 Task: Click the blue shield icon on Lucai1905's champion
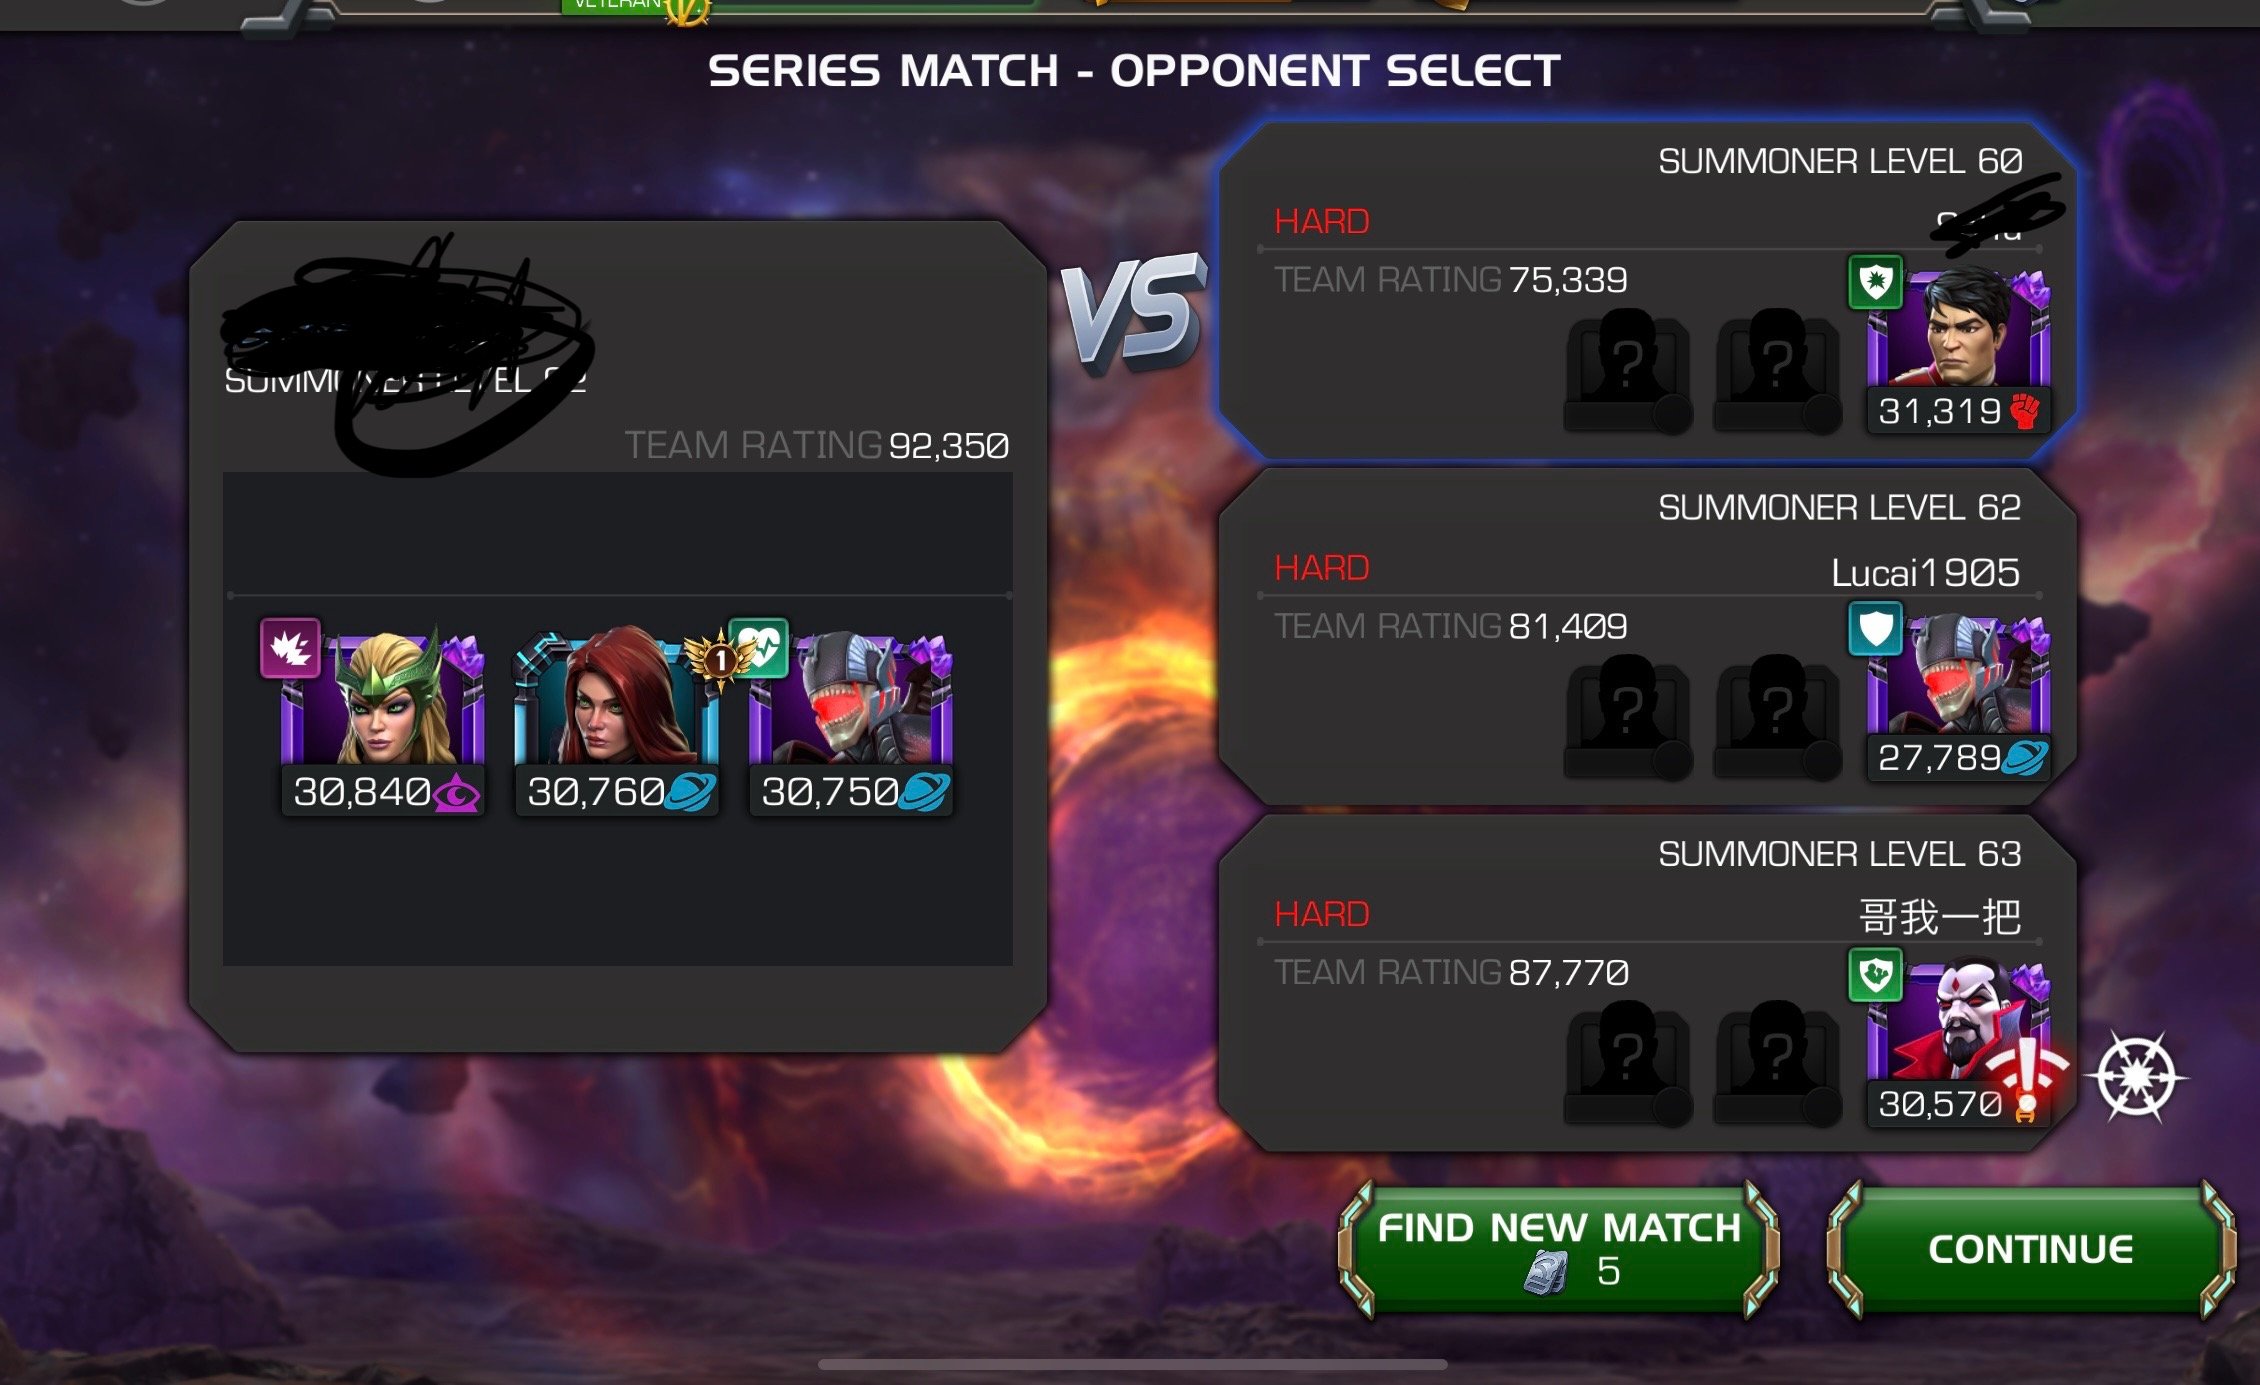[1875, 629]
